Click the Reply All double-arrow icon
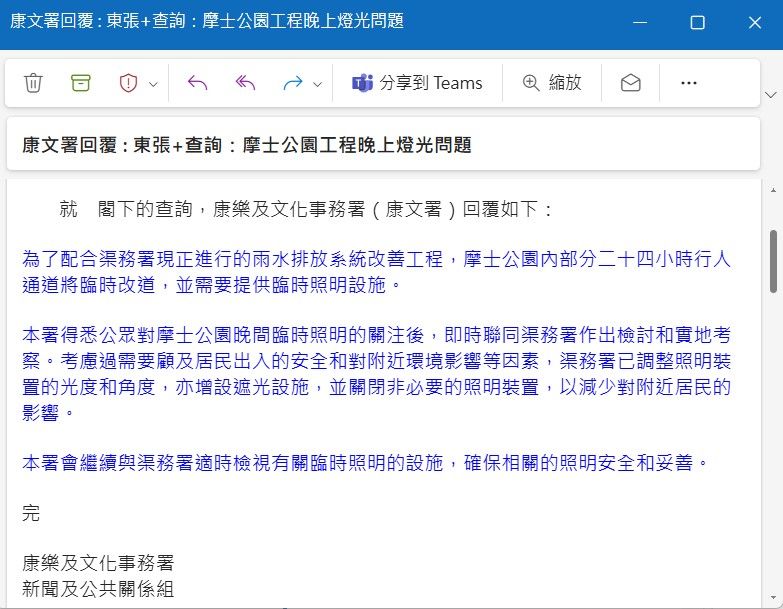 coord(245,83)
